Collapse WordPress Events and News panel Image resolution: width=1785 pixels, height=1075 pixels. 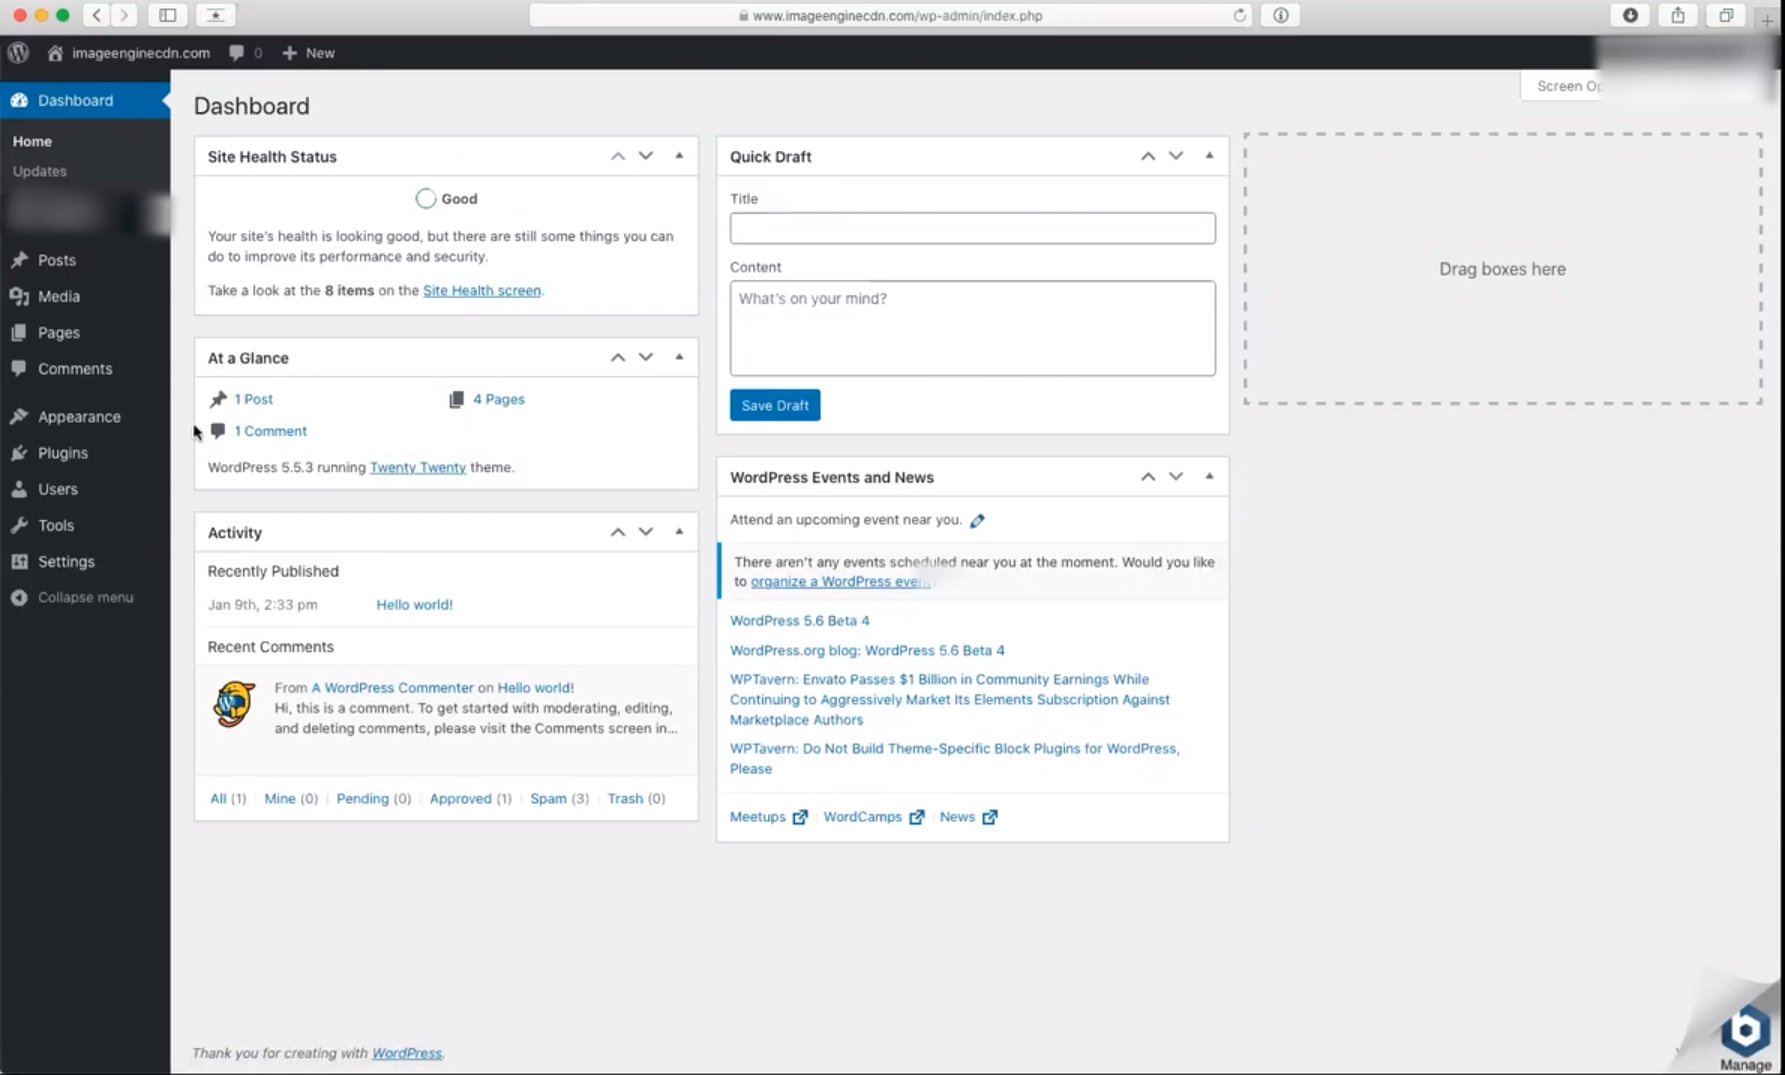[1209, 477]
